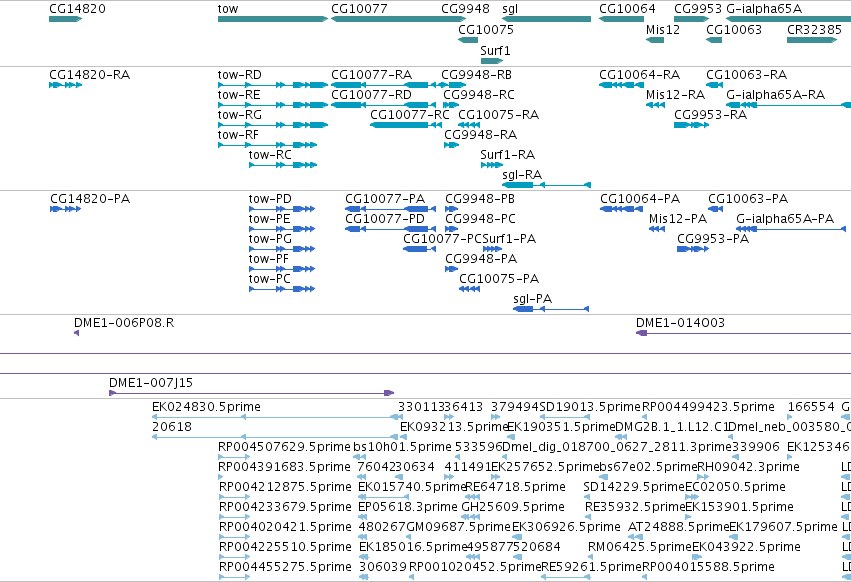Click the CG10075-RA transcript label
This screenshot has width=851, height=582.
[498, 115]
